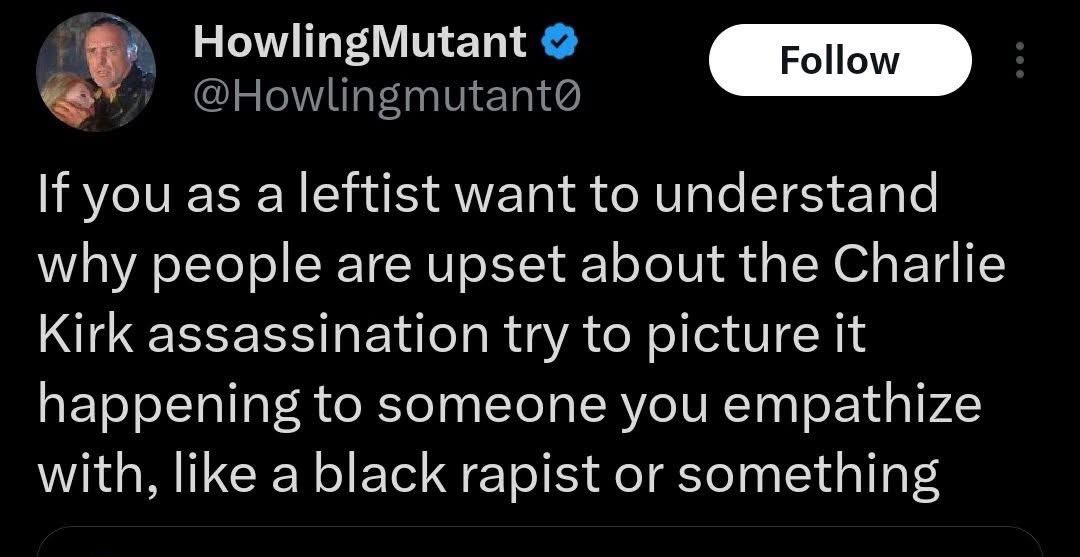Click the word "something" ending the tweet
Screen dimensions: 1080x557
pyautogui.click(x=808, y=476)
